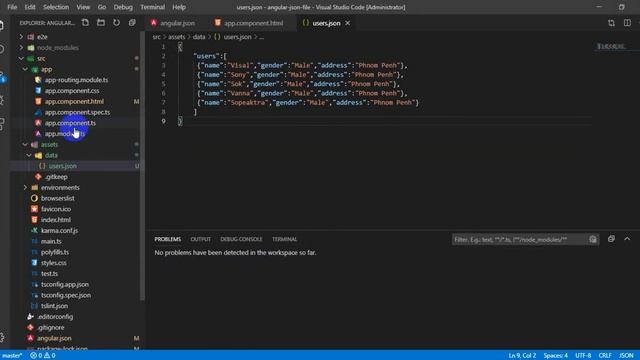The image size is (640, 360).
Task: Click errors and warnings count in status bar
Action: pyautogui.click(x=42, y=356)
